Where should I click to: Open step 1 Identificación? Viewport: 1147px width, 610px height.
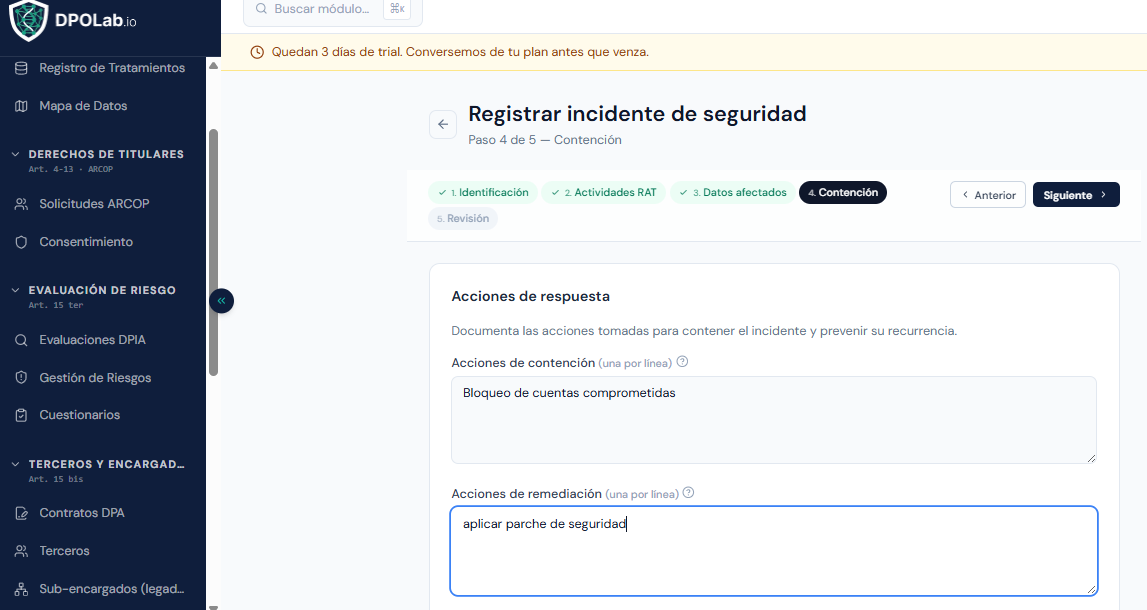(x=483, y=192)
